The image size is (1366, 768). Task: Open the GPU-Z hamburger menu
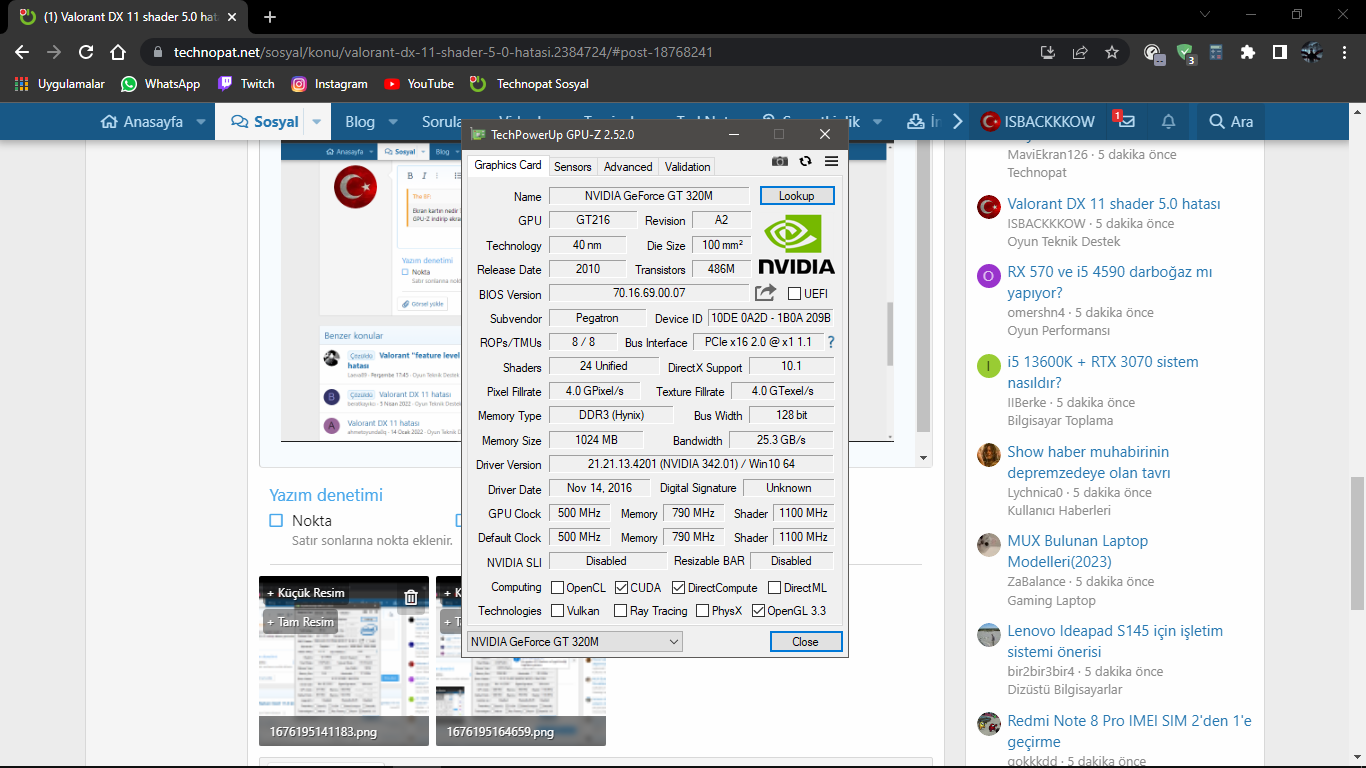(831, 161)
